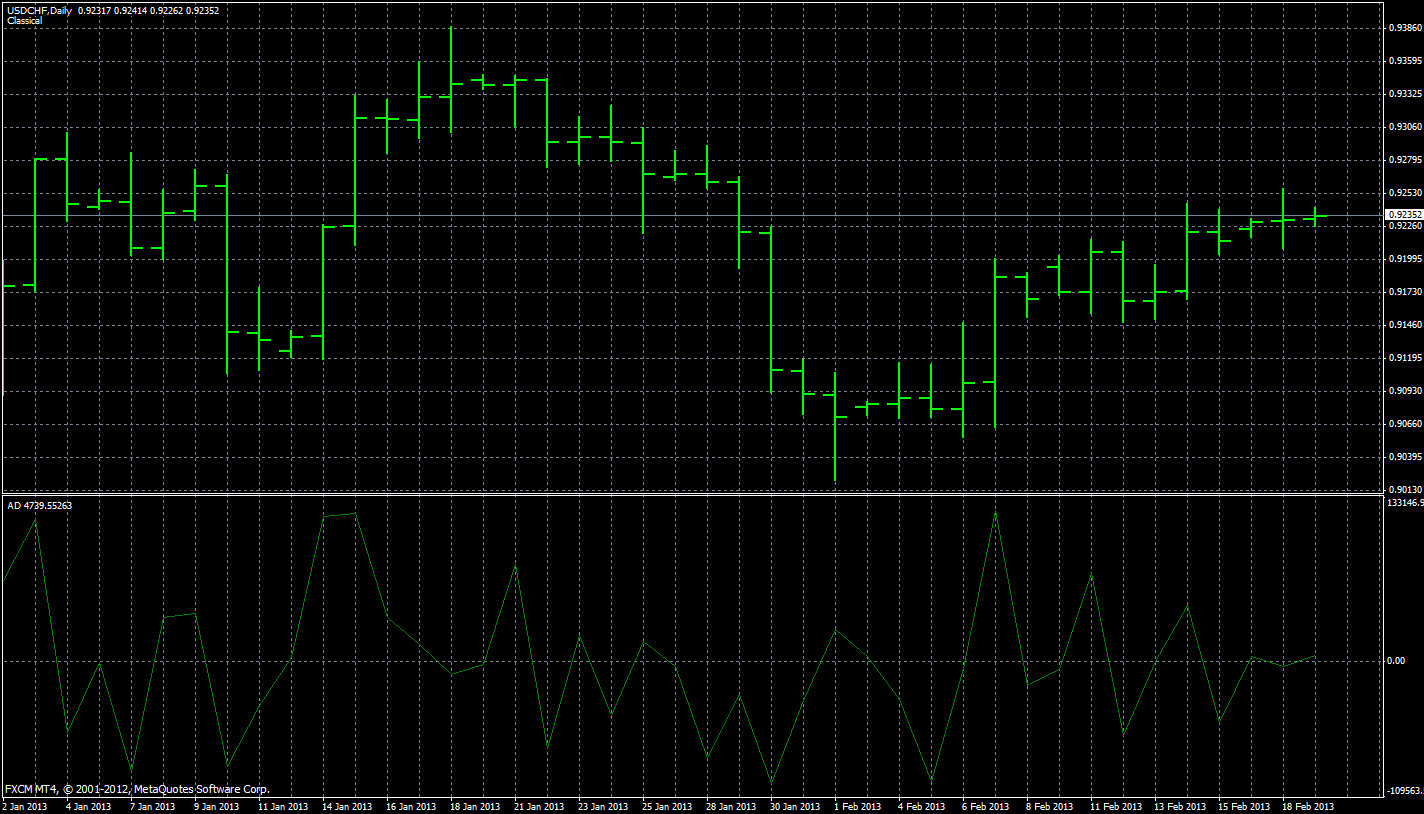Click the 4 Jan 2013 date label
1424x814 pixels.
coord(88,807)
